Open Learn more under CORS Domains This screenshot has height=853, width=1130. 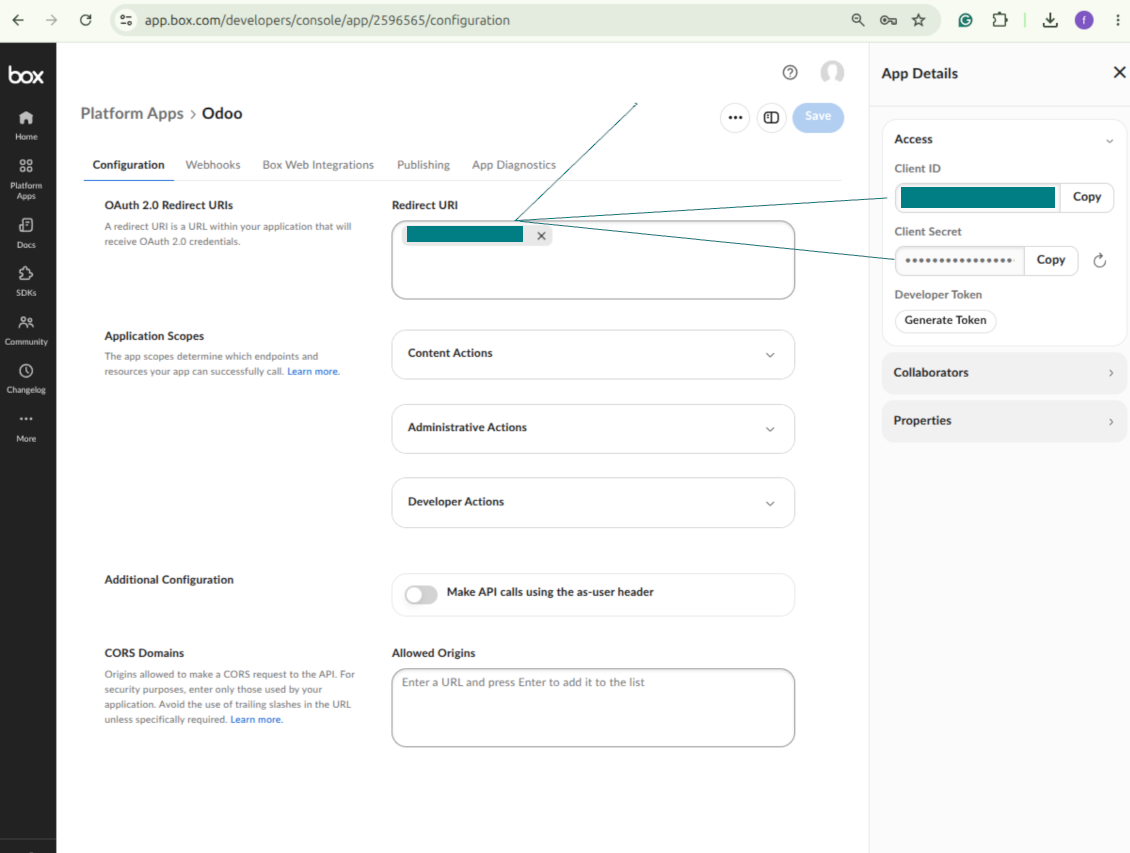pyautogui.click(x=256, y=720)
